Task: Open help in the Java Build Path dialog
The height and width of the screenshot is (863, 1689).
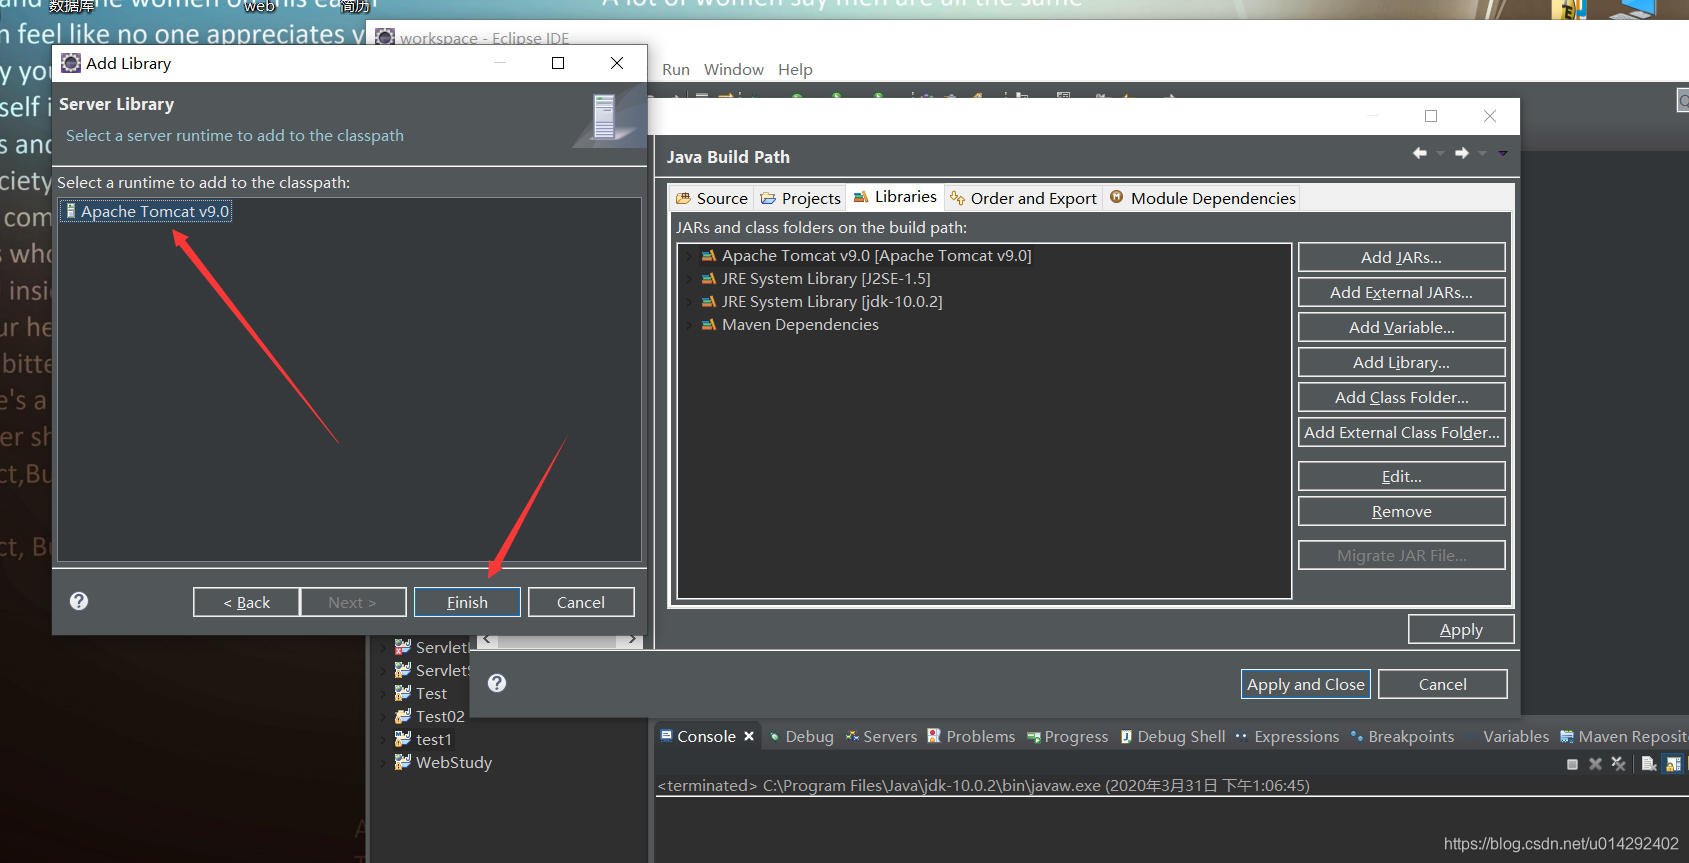Action: coord(497,683)
